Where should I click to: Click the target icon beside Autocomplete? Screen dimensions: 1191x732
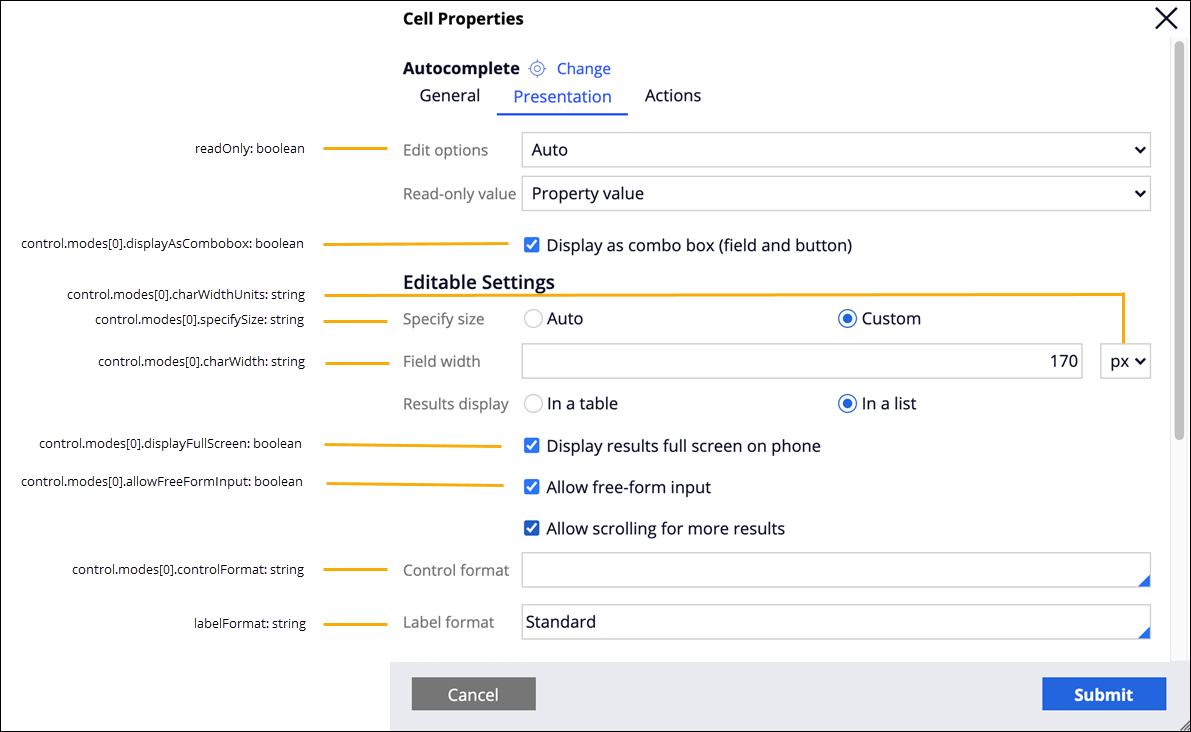(x=537, y=69)
